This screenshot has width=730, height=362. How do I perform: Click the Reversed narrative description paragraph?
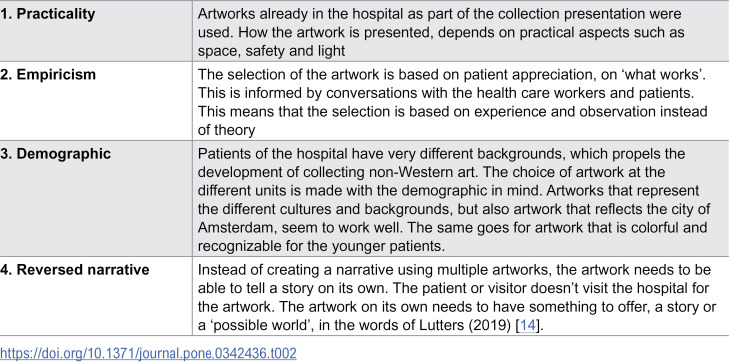(454, 297)
